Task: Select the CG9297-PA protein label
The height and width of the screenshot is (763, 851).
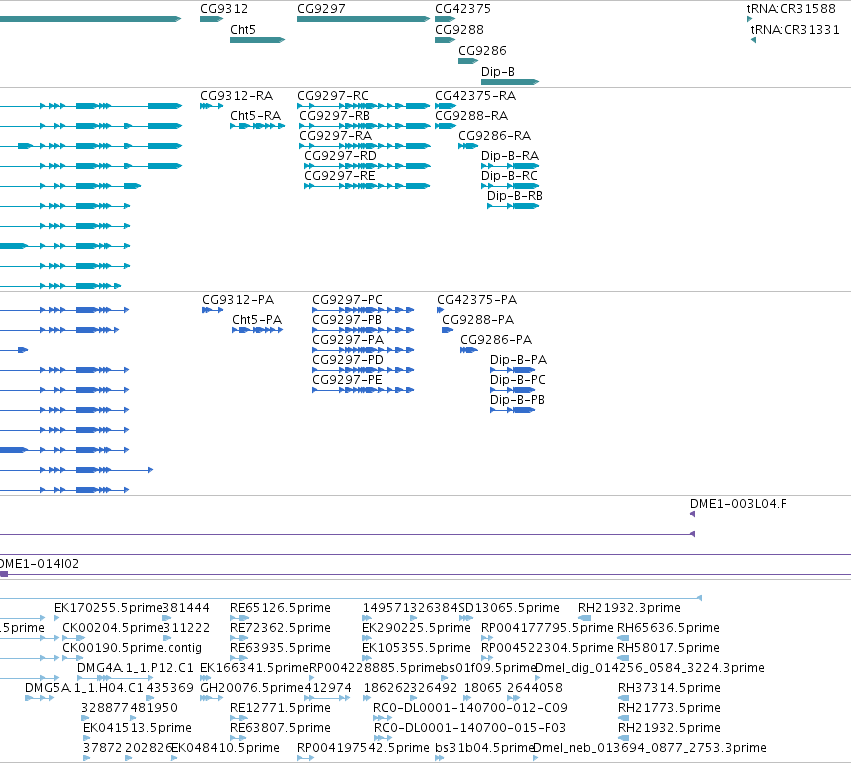Action: coord(347,340)
